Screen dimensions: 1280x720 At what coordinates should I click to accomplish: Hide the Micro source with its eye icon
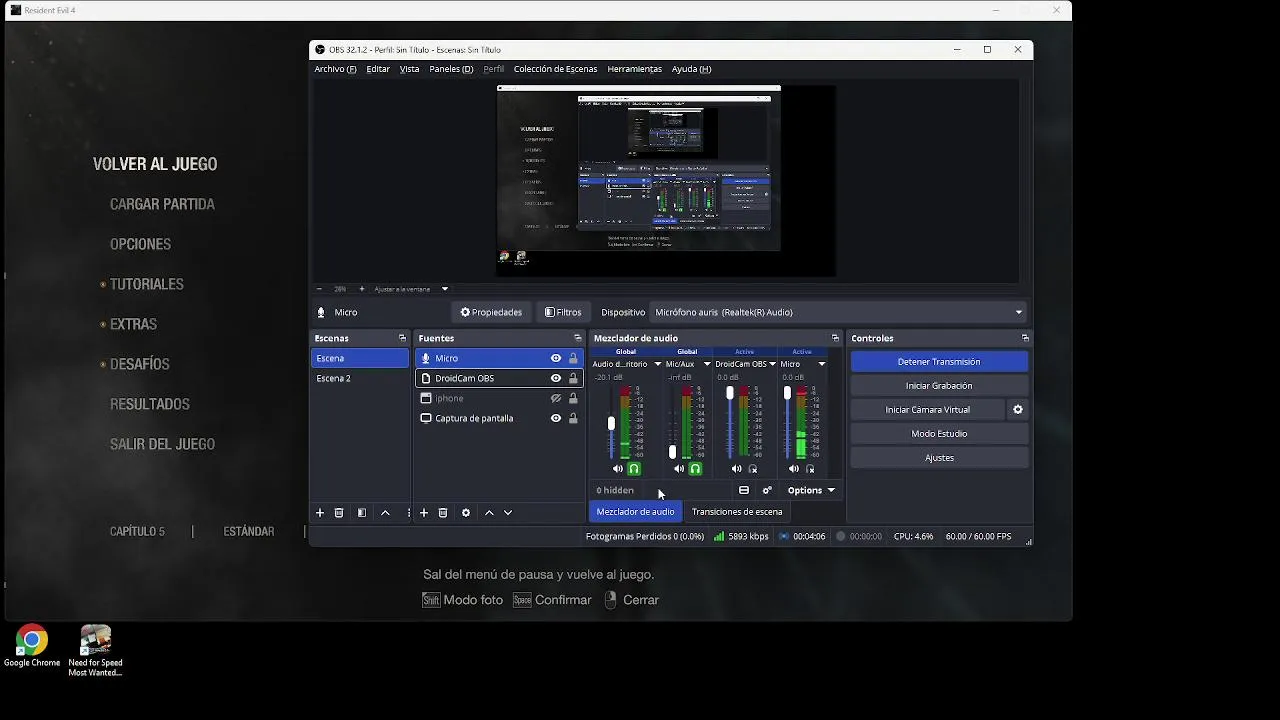click(x=556, y=358)
